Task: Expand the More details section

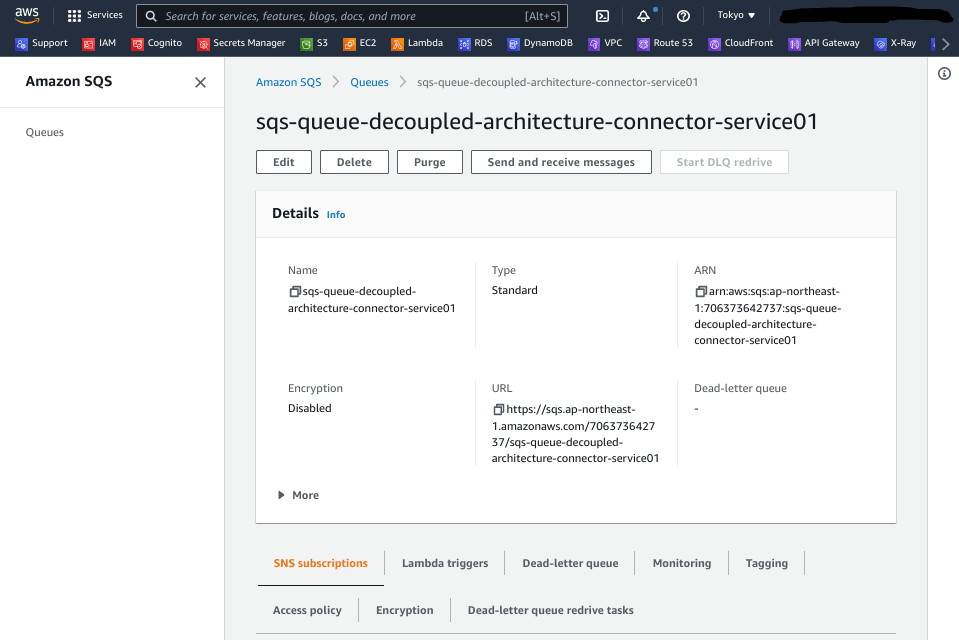Action: (298, 495)
